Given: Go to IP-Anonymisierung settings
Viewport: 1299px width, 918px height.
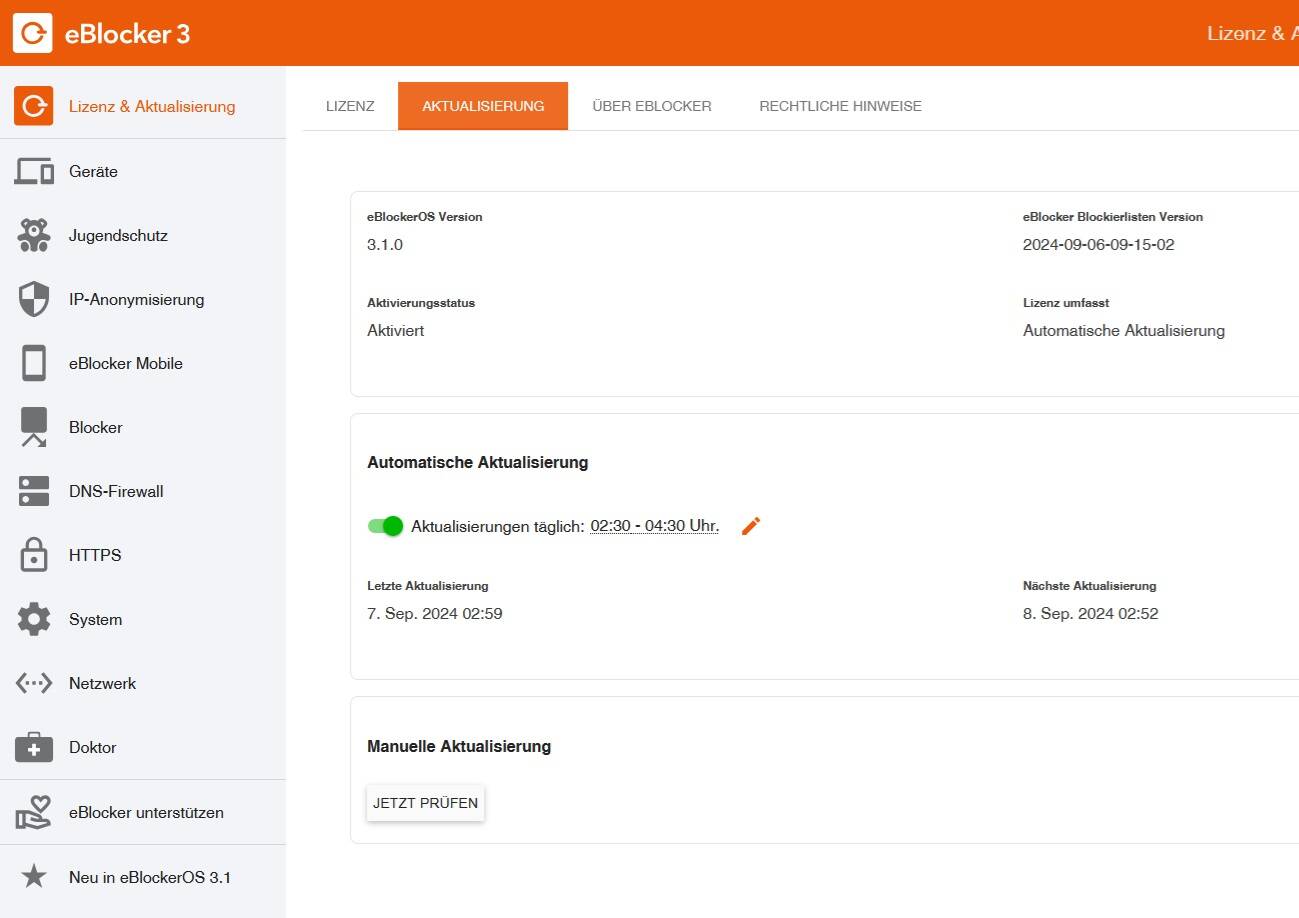Looking at the screenshot, I should 143,300.
